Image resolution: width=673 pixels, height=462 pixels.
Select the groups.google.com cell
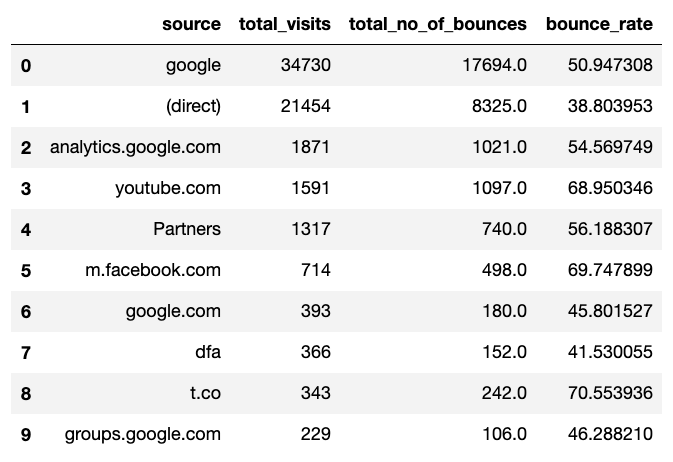click(143, 434)
